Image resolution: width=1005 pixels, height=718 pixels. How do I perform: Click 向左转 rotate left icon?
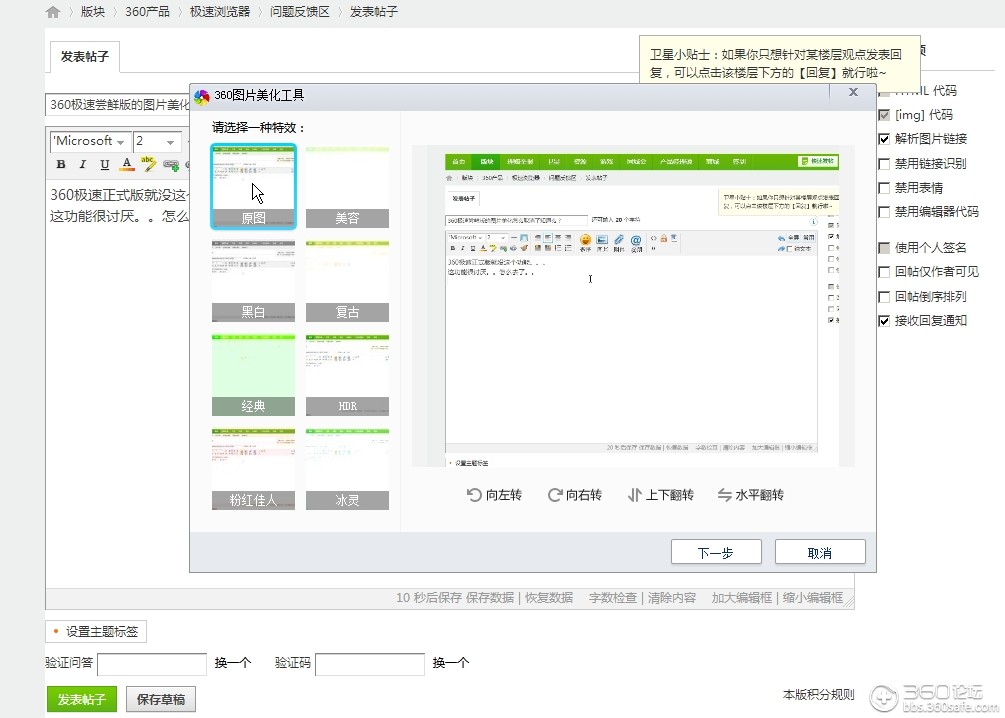[494, 495]
